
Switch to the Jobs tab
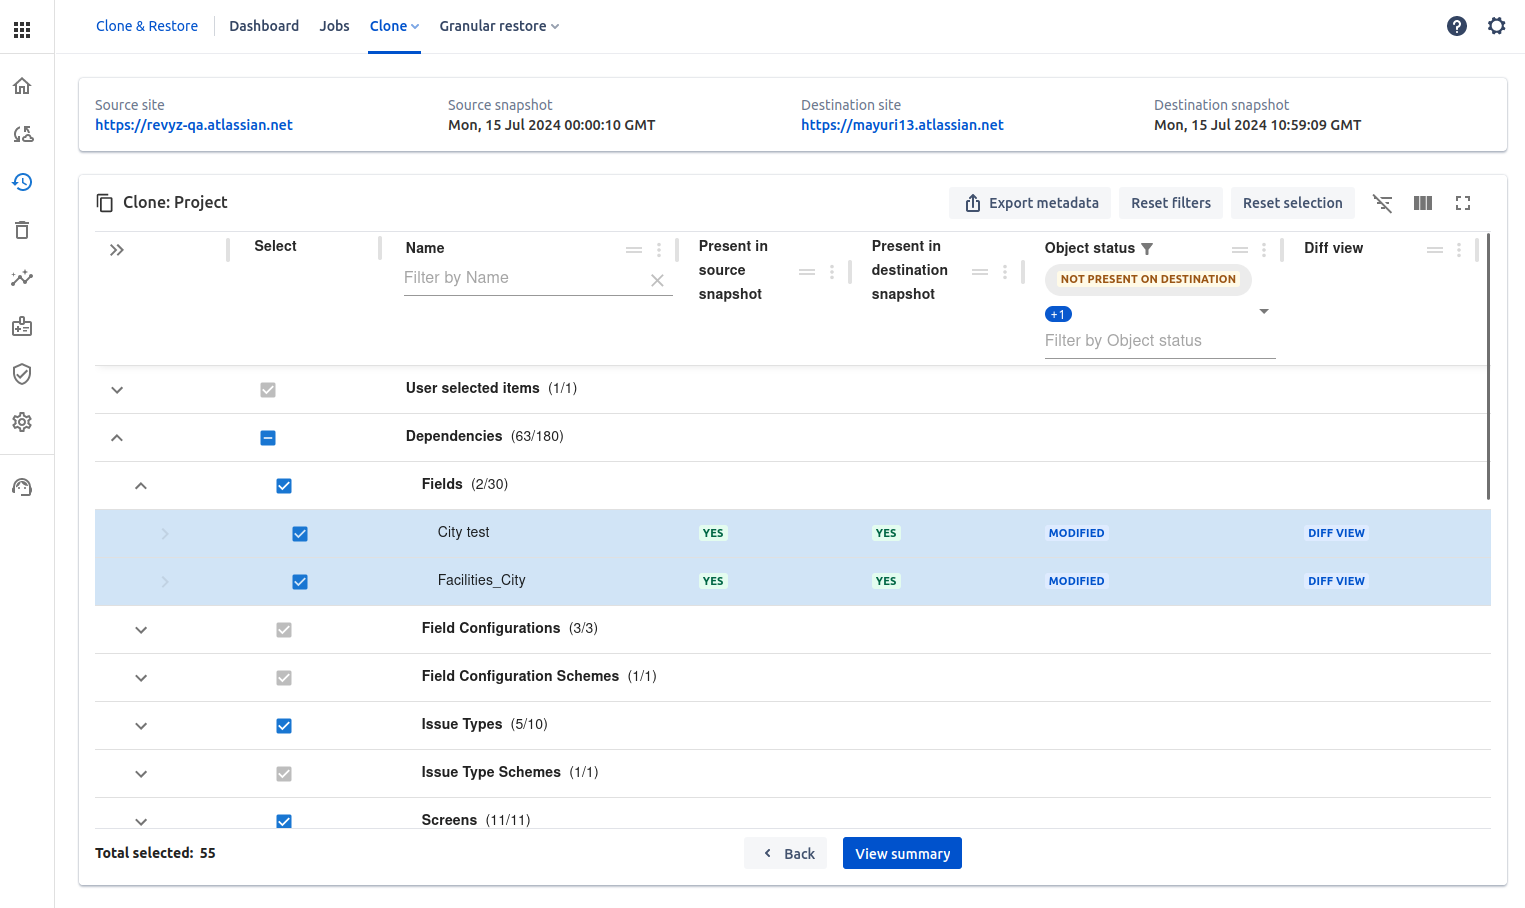point(334,26)
